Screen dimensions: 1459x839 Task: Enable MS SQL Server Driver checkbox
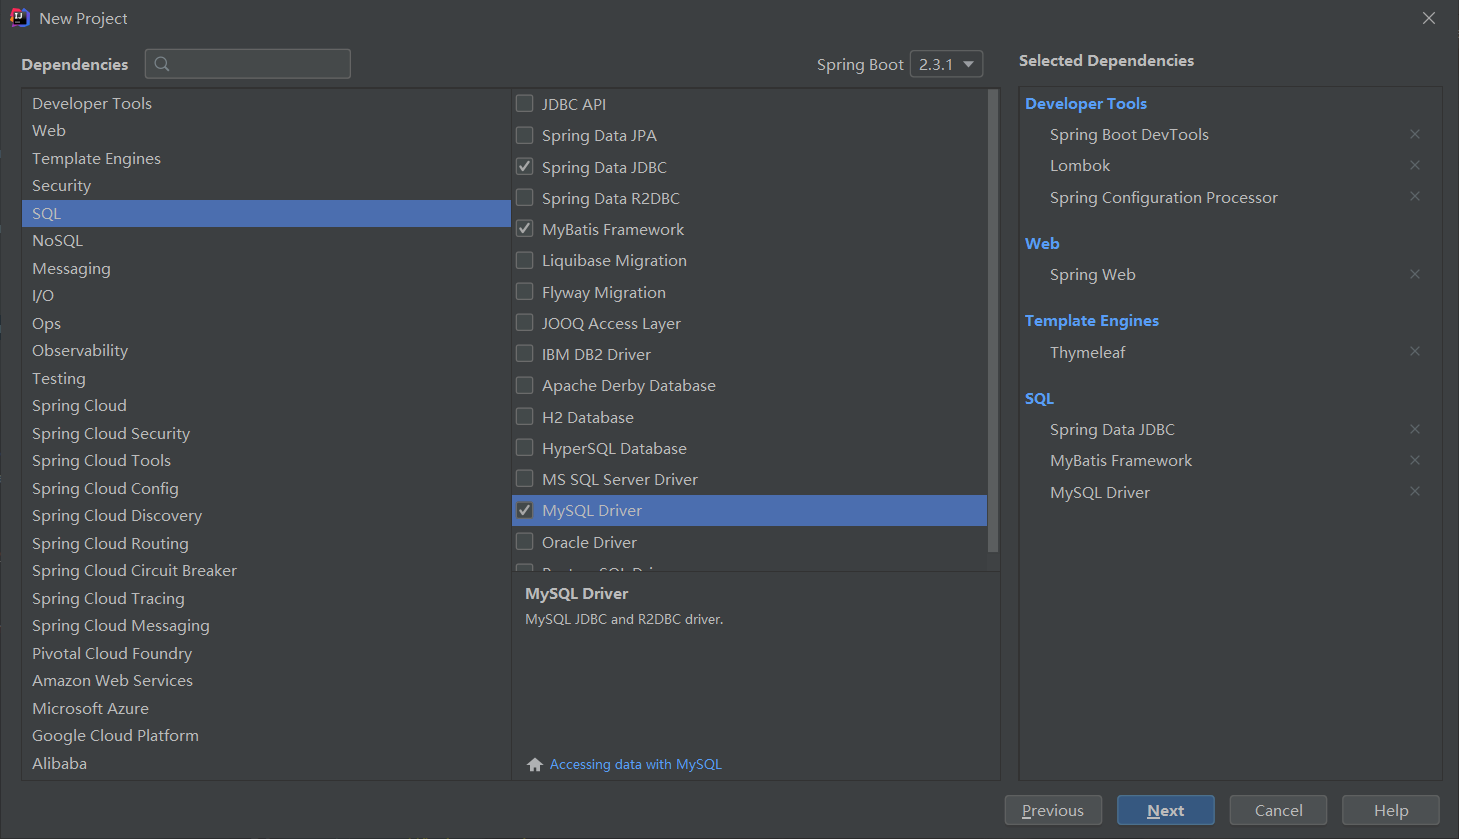point(524,478)
